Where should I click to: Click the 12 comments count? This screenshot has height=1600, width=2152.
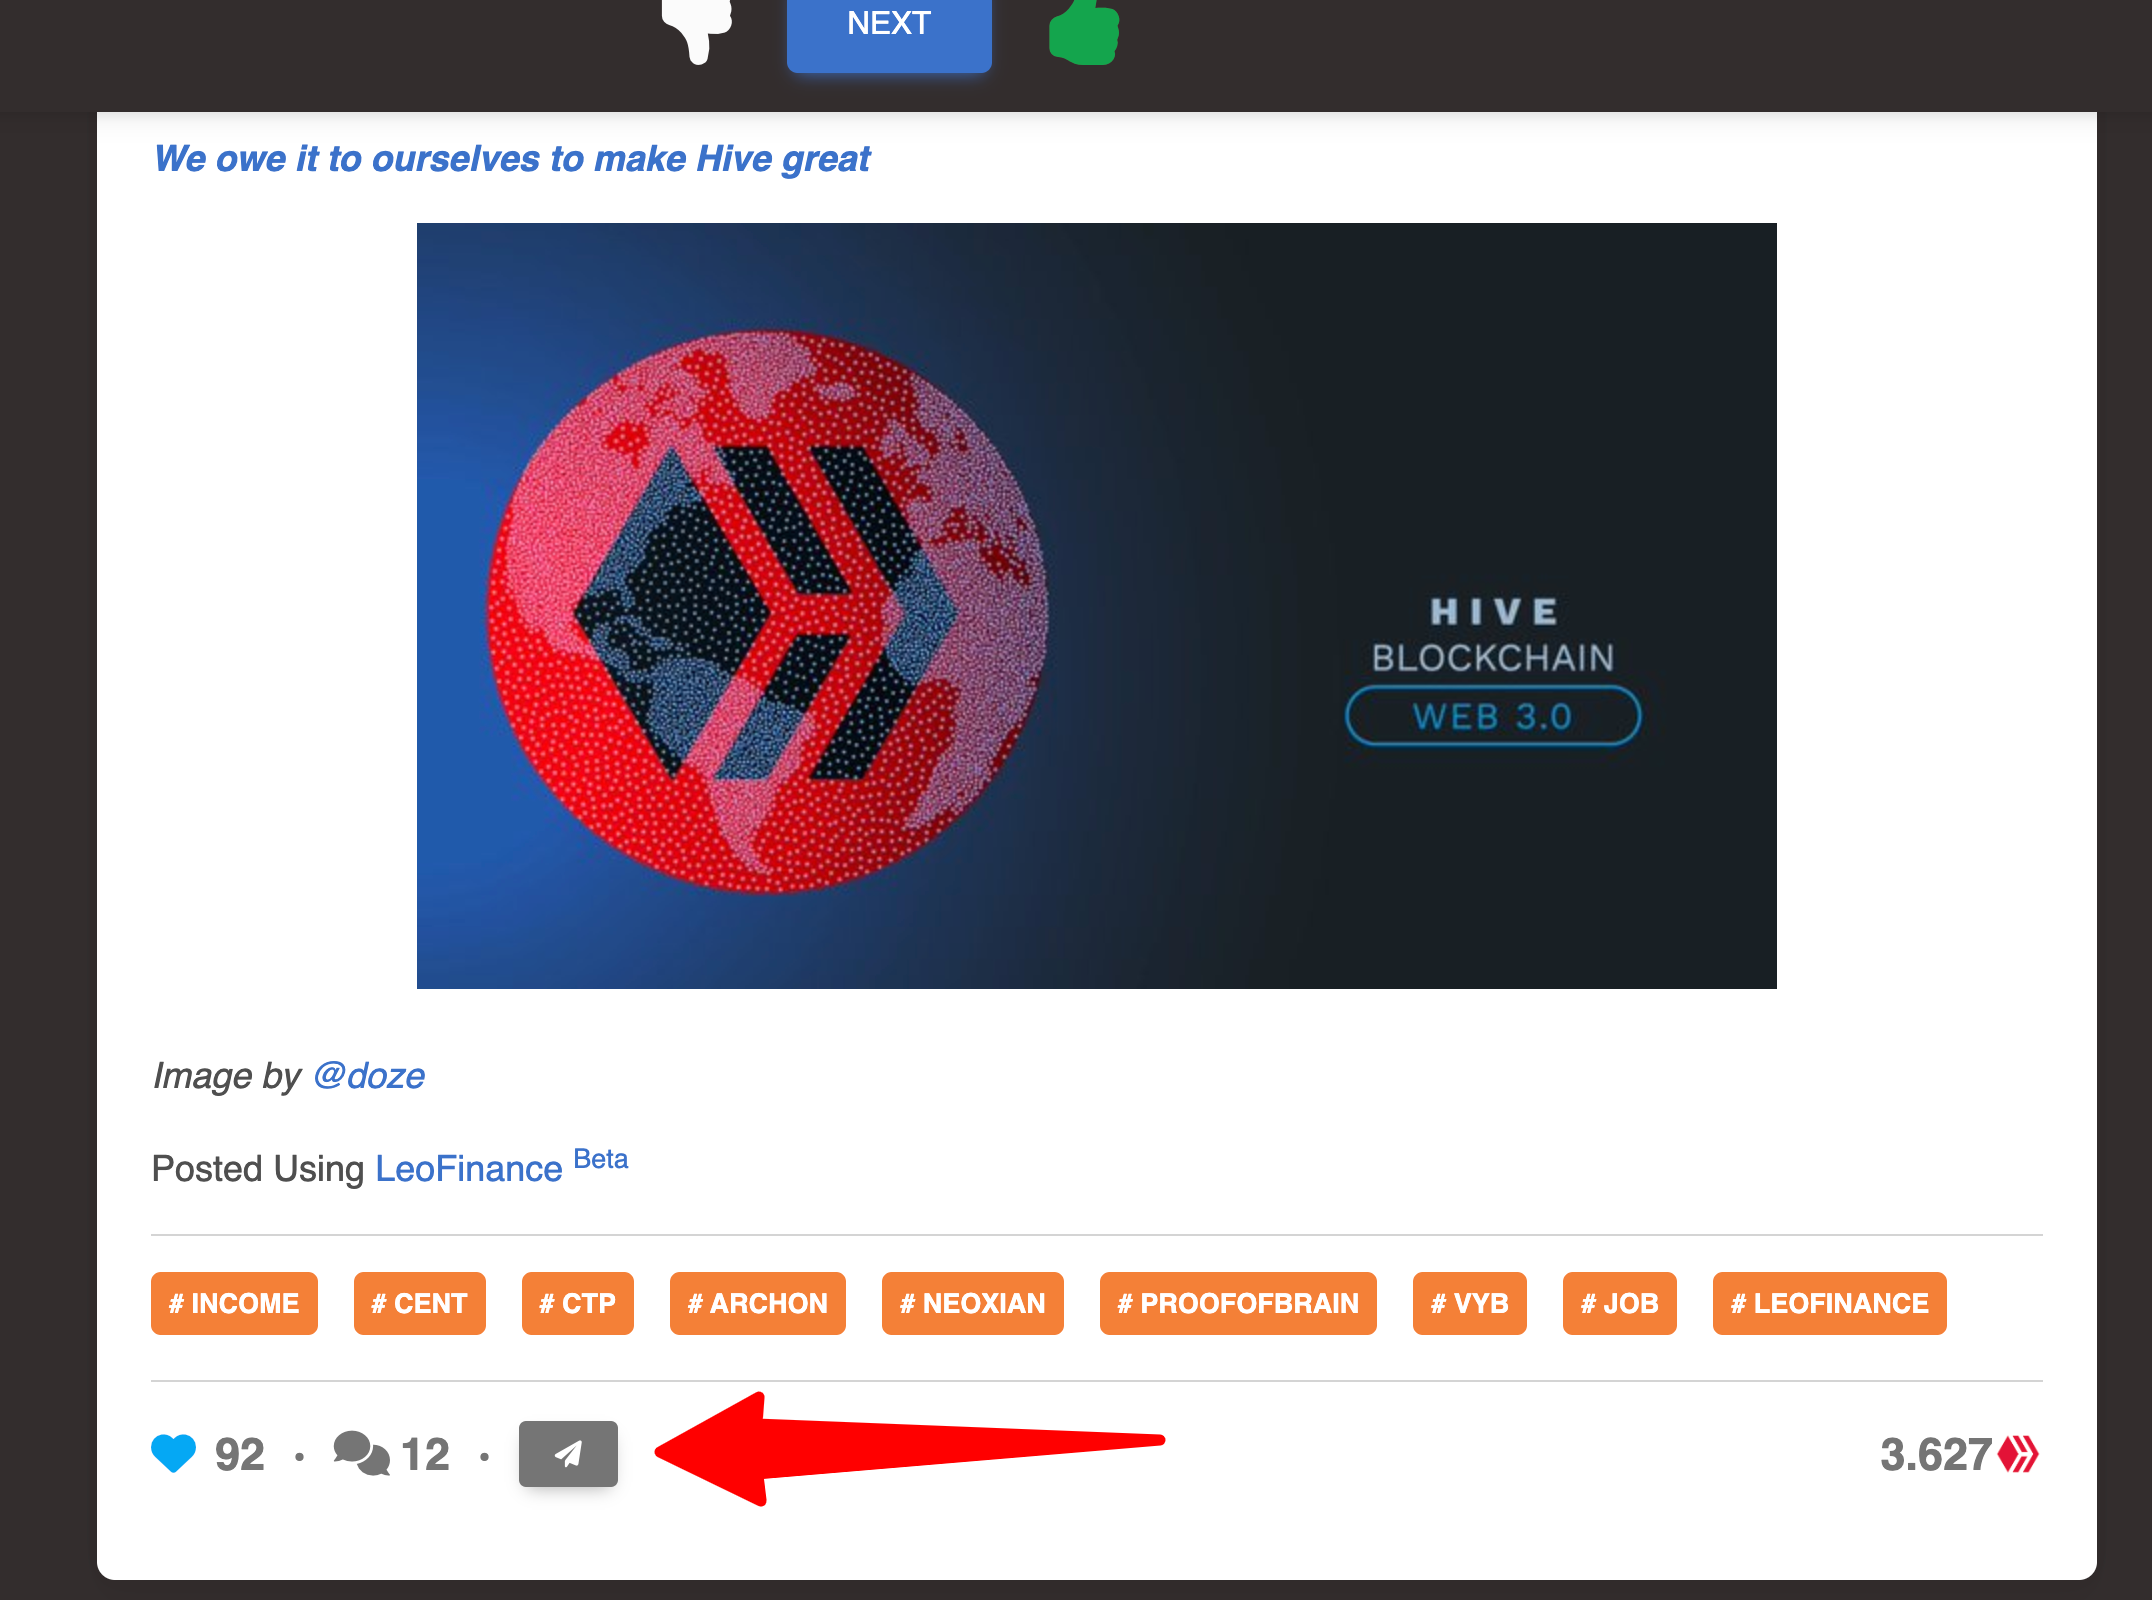[x=425, y=1455]
